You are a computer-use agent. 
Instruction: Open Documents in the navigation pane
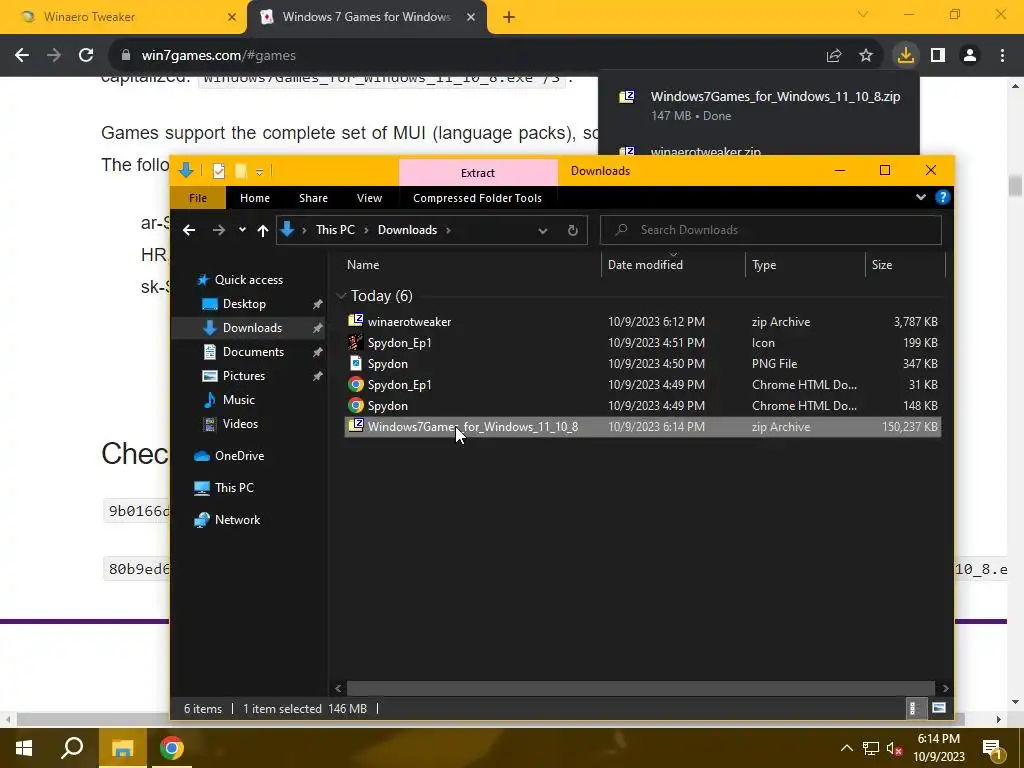pyautogui.click(x=253, y=351)
